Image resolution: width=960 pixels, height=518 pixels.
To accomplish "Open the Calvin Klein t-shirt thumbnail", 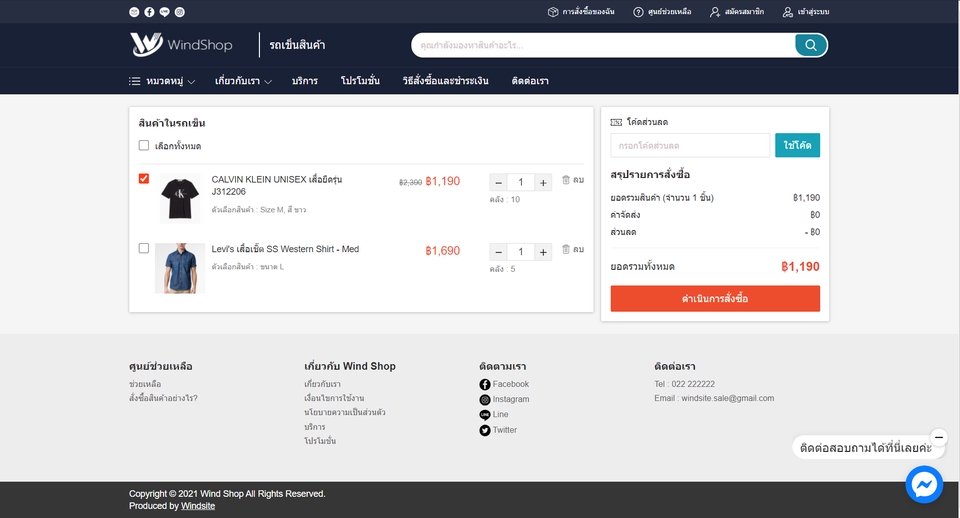I will [x=180, y=198].
